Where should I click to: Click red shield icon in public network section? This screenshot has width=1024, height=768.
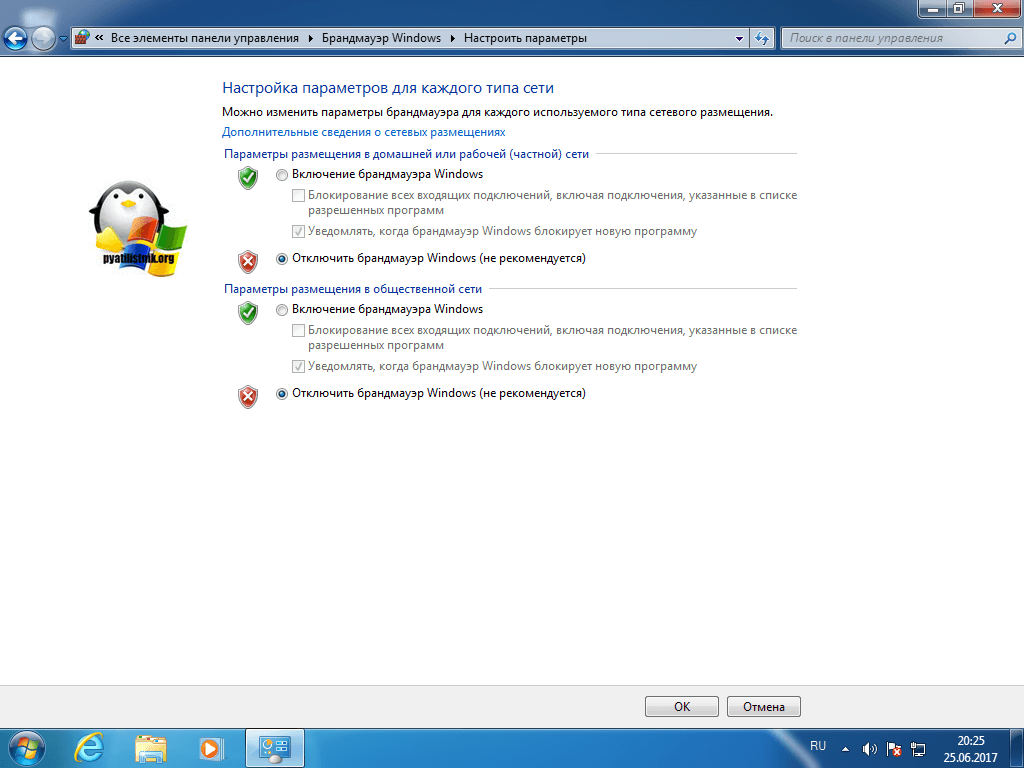coord(248,396)
